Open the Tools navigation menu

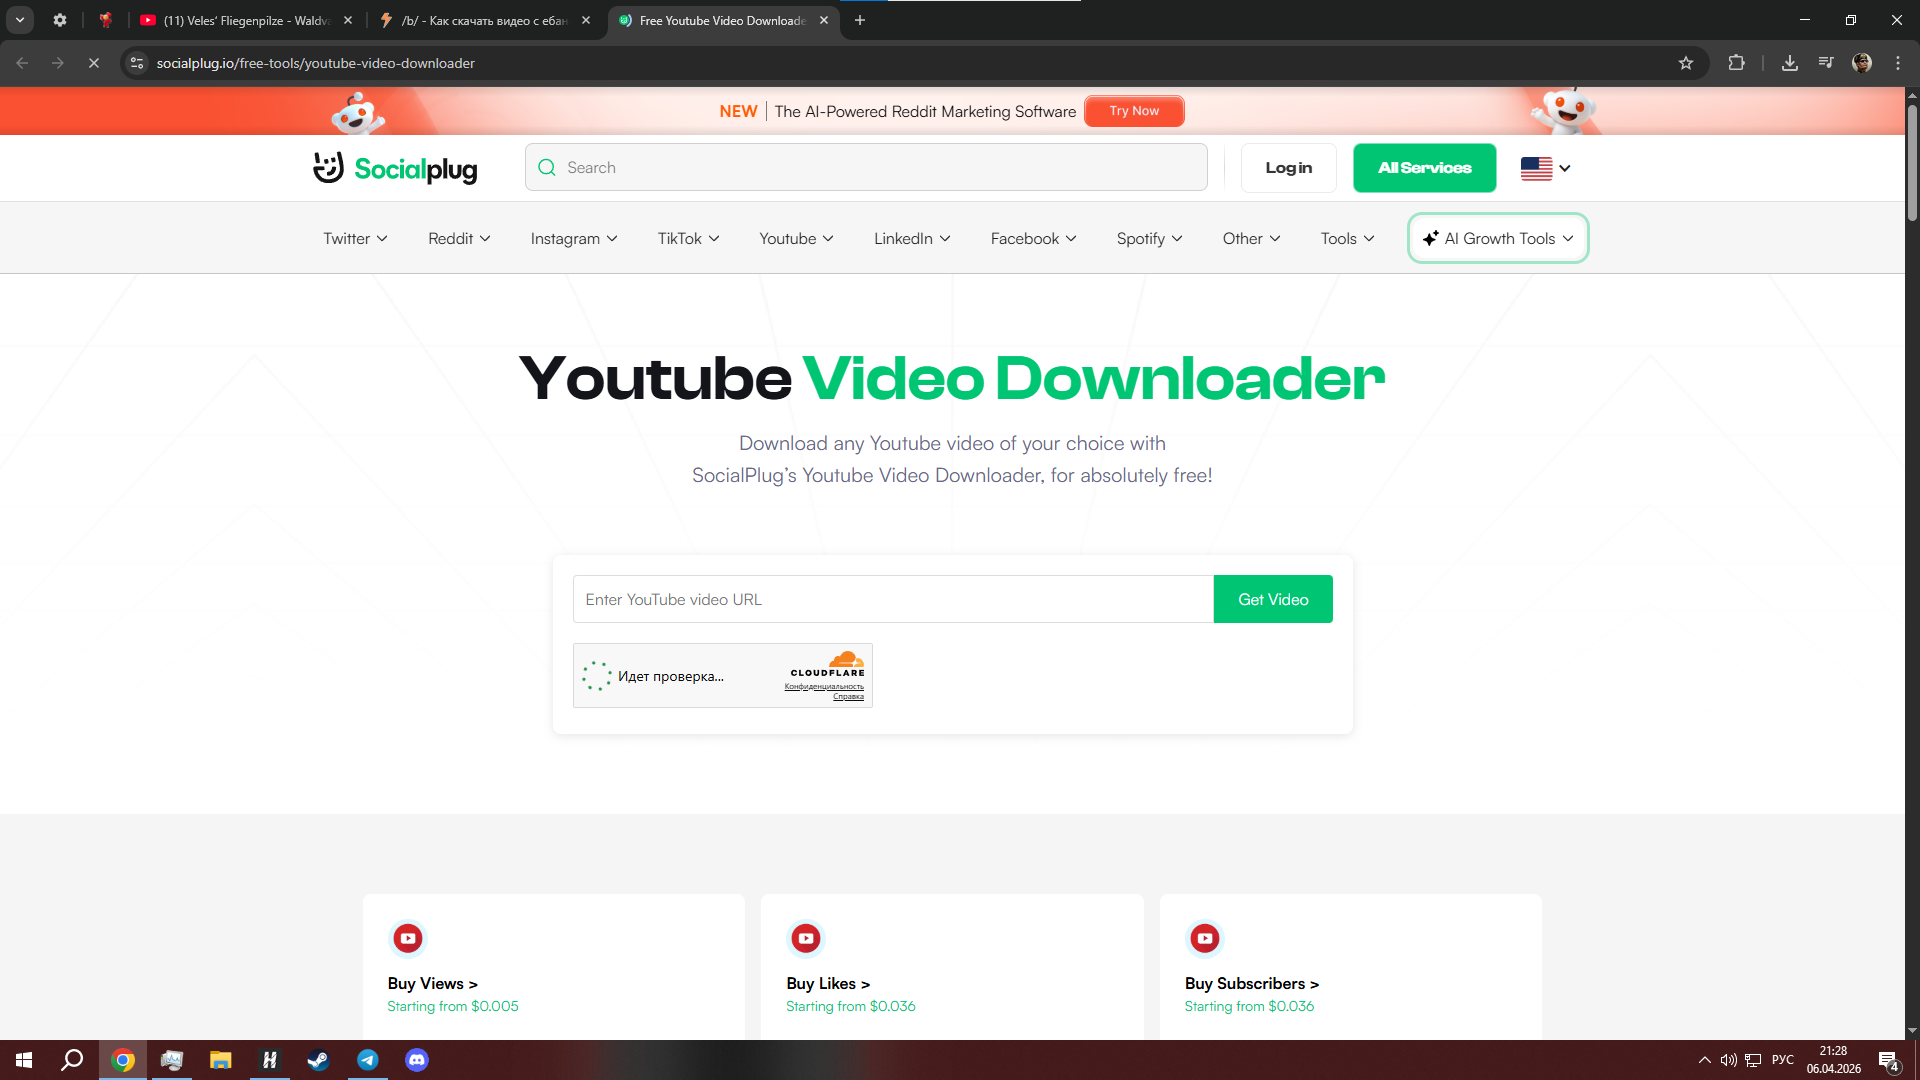(x=1347, y=239)
